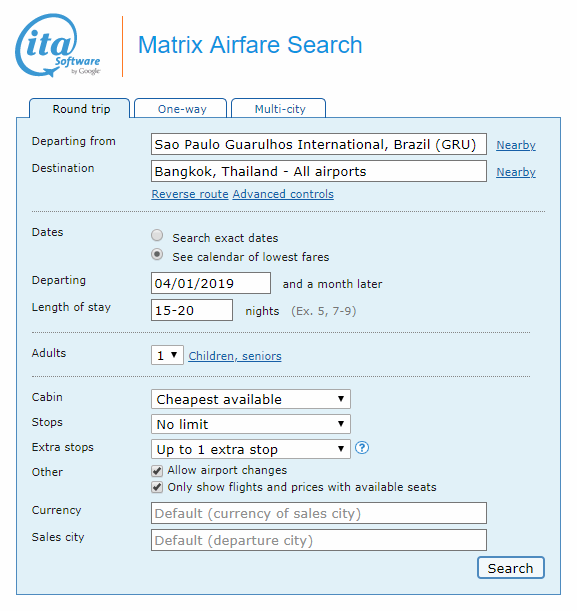The width and height of the screenshot is (577, 611).
Task: Switch to the Round trip tab
Action: 79,108
